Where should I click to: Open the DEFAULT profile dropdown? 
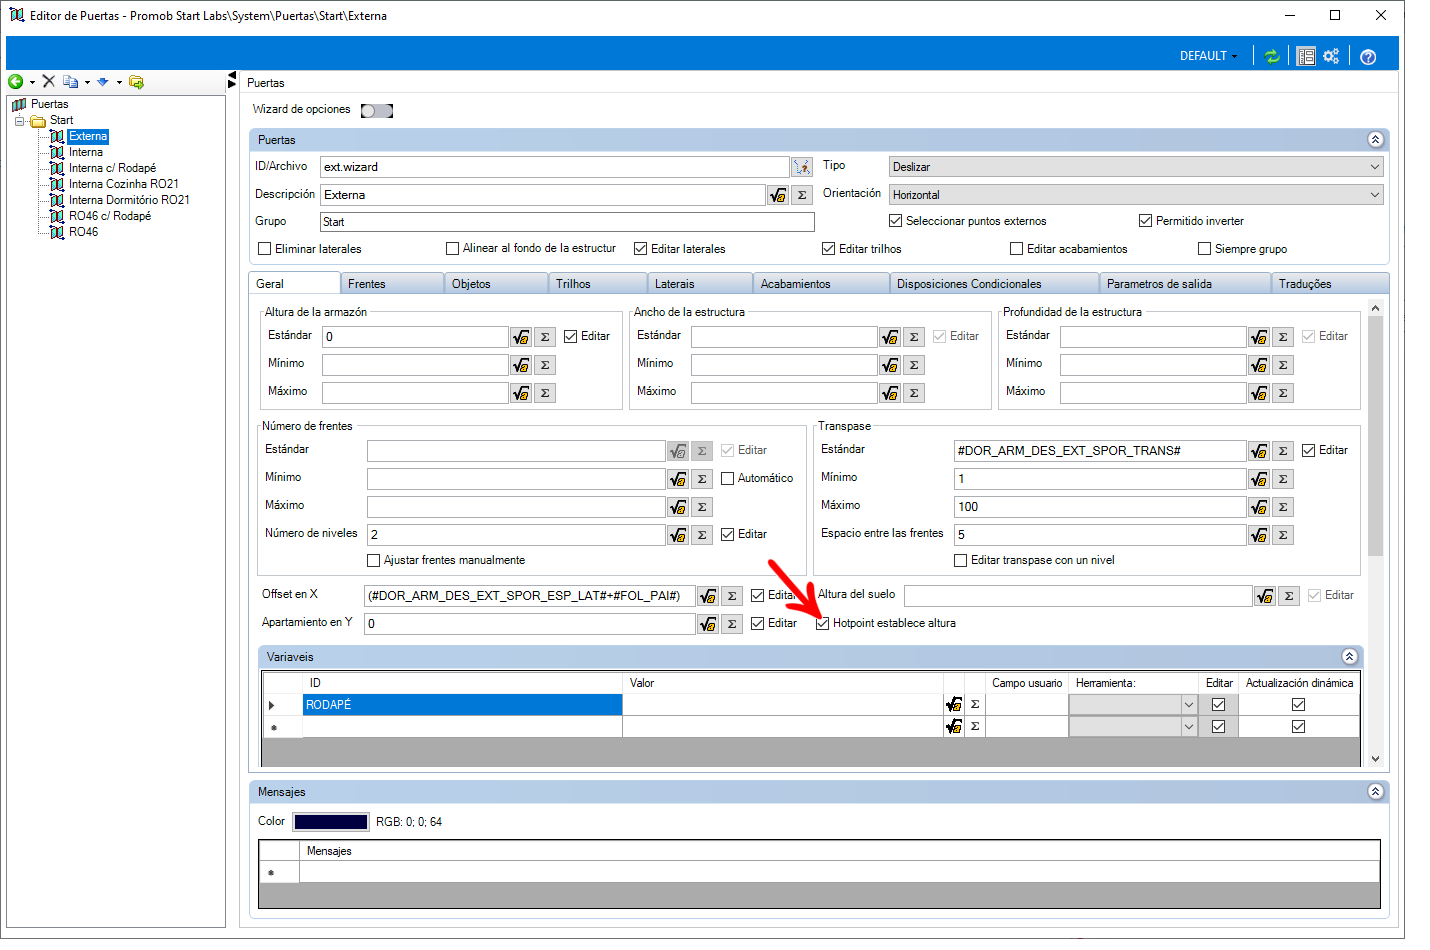[1208, 56]
